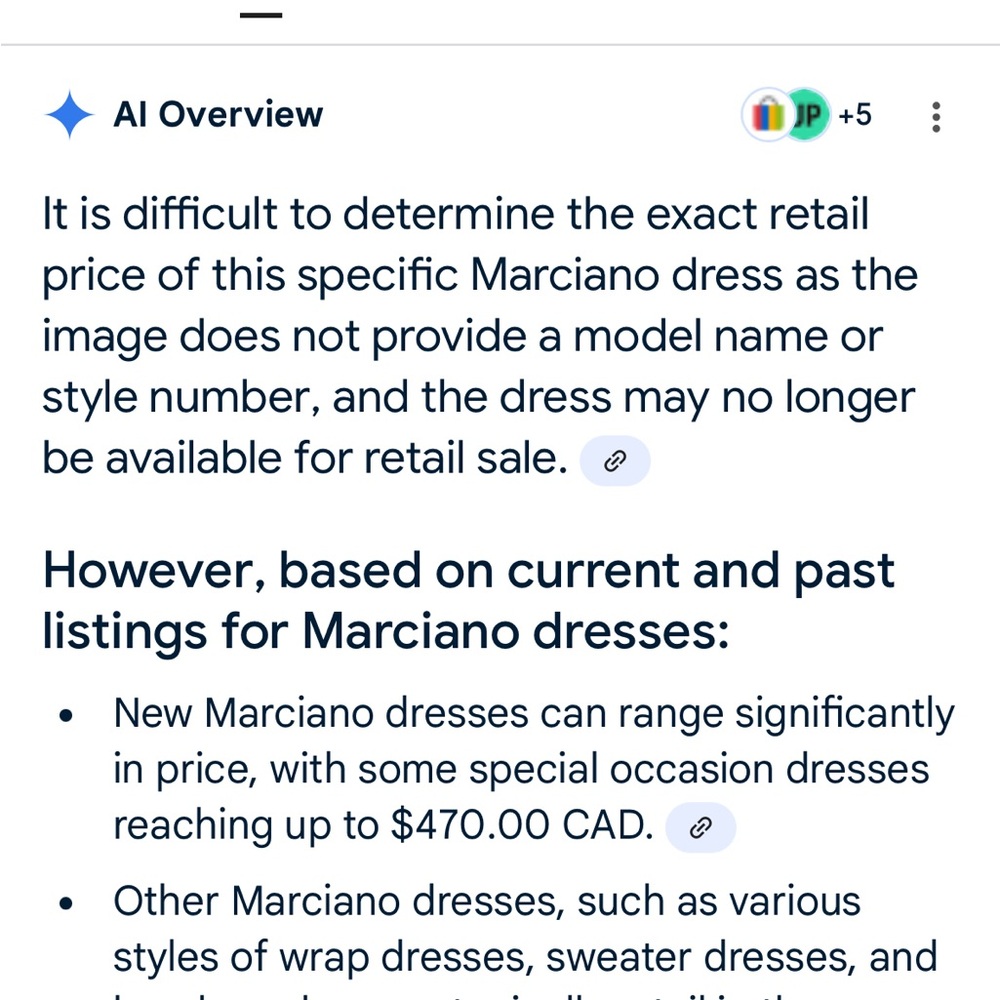
Task: Click the 'New Marciano dresses can range' bullet
Action: tap(534, 768)
